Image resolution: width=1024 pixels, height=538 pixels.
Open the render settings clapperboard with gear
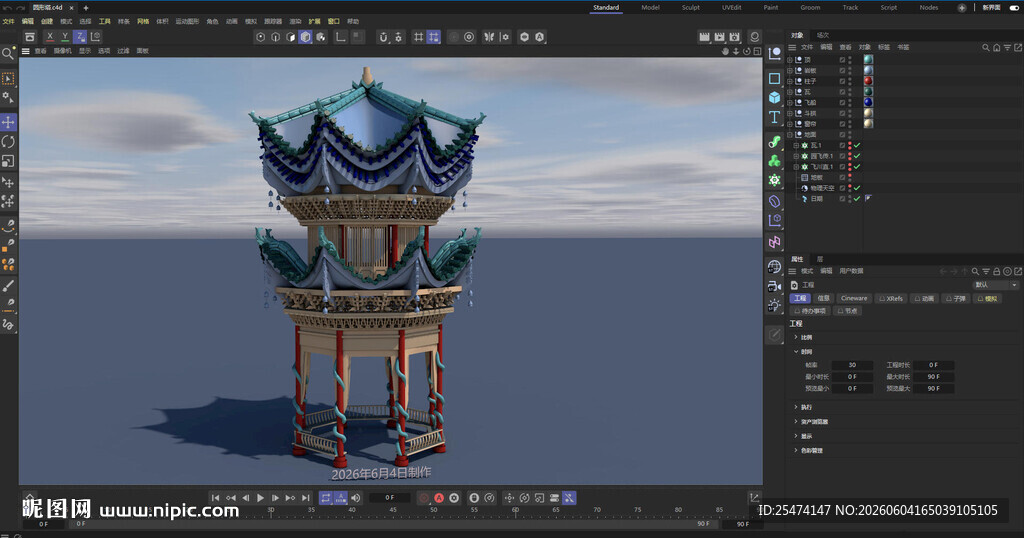tap(735, 37)
